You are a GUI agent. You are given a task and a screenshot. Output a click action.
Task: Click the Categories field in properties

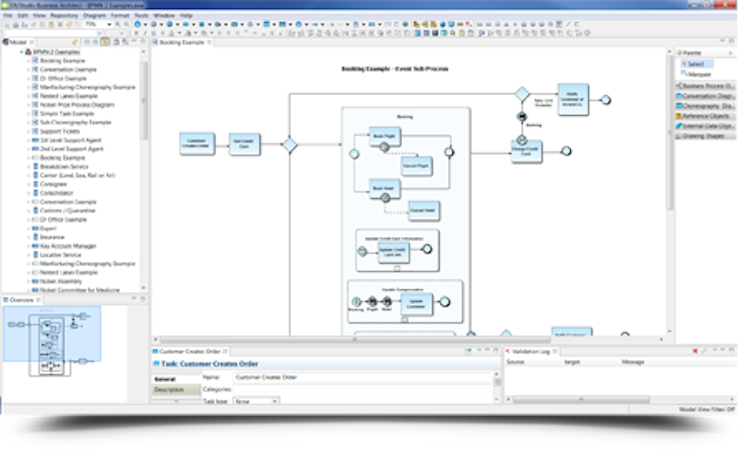click(363, 389)
